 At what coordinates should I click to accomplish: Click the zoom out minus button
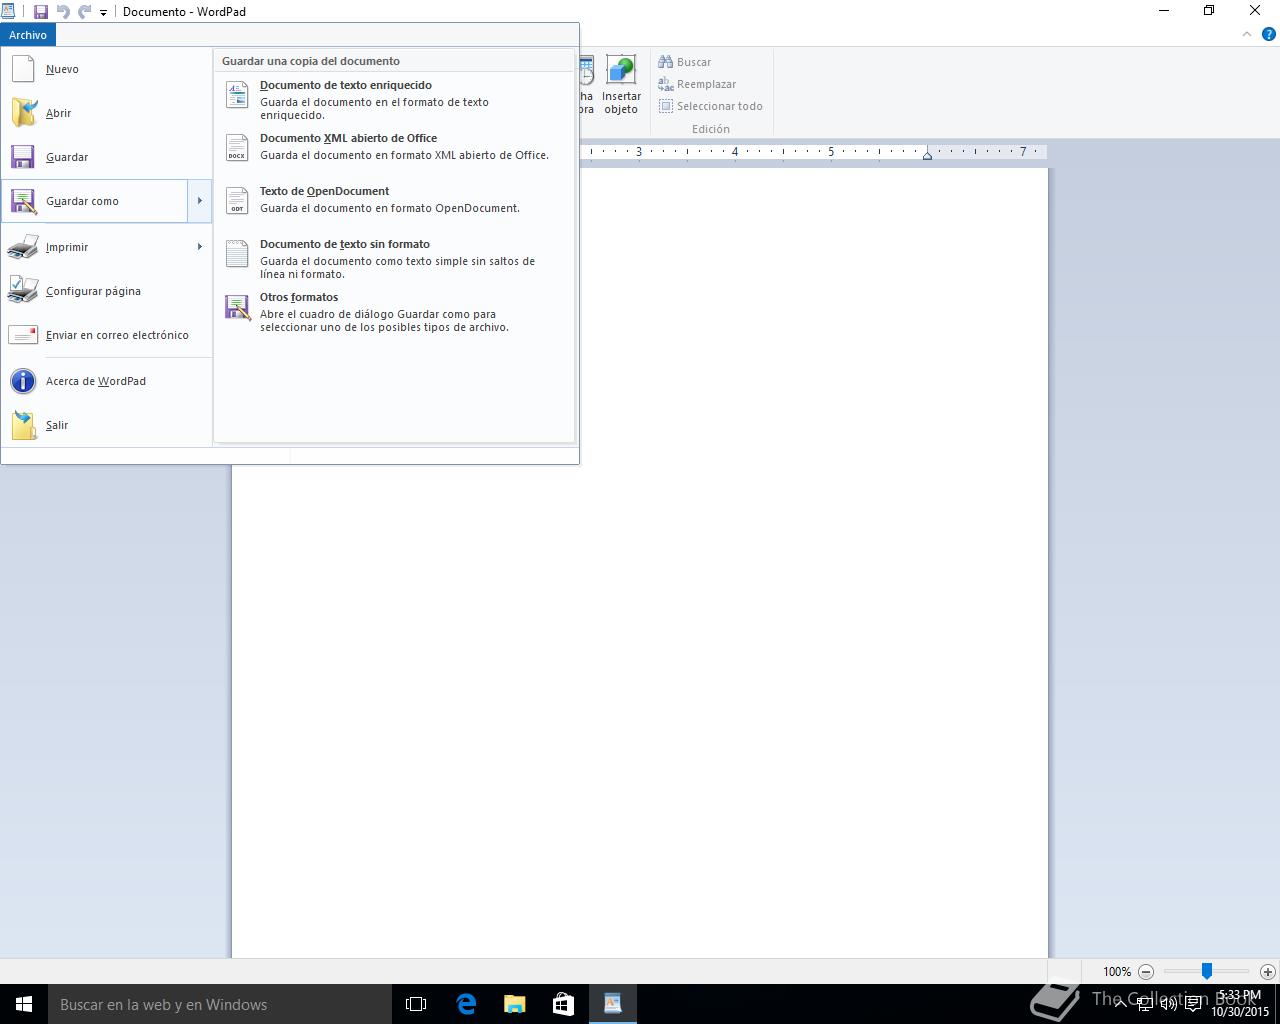coord(1146,972)
